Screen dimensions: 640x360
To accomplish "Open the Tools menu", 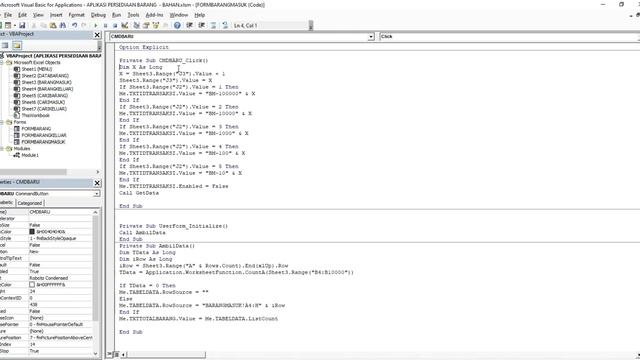I will point(133,15).
